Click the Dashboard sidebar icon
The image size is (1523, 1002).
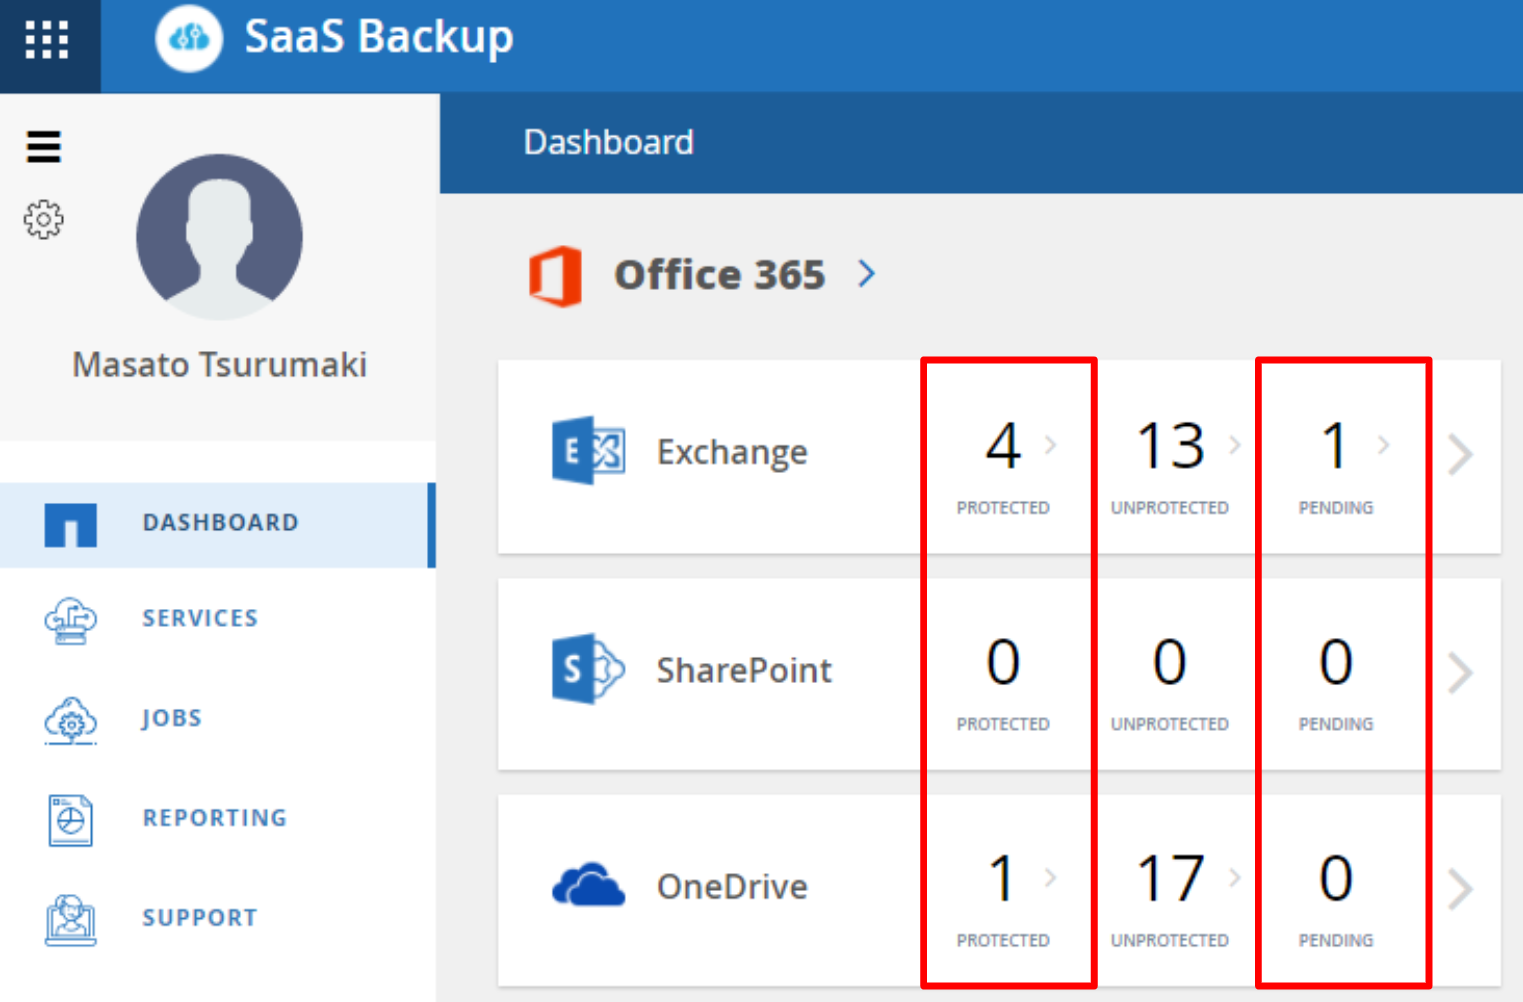click(70, 525)
